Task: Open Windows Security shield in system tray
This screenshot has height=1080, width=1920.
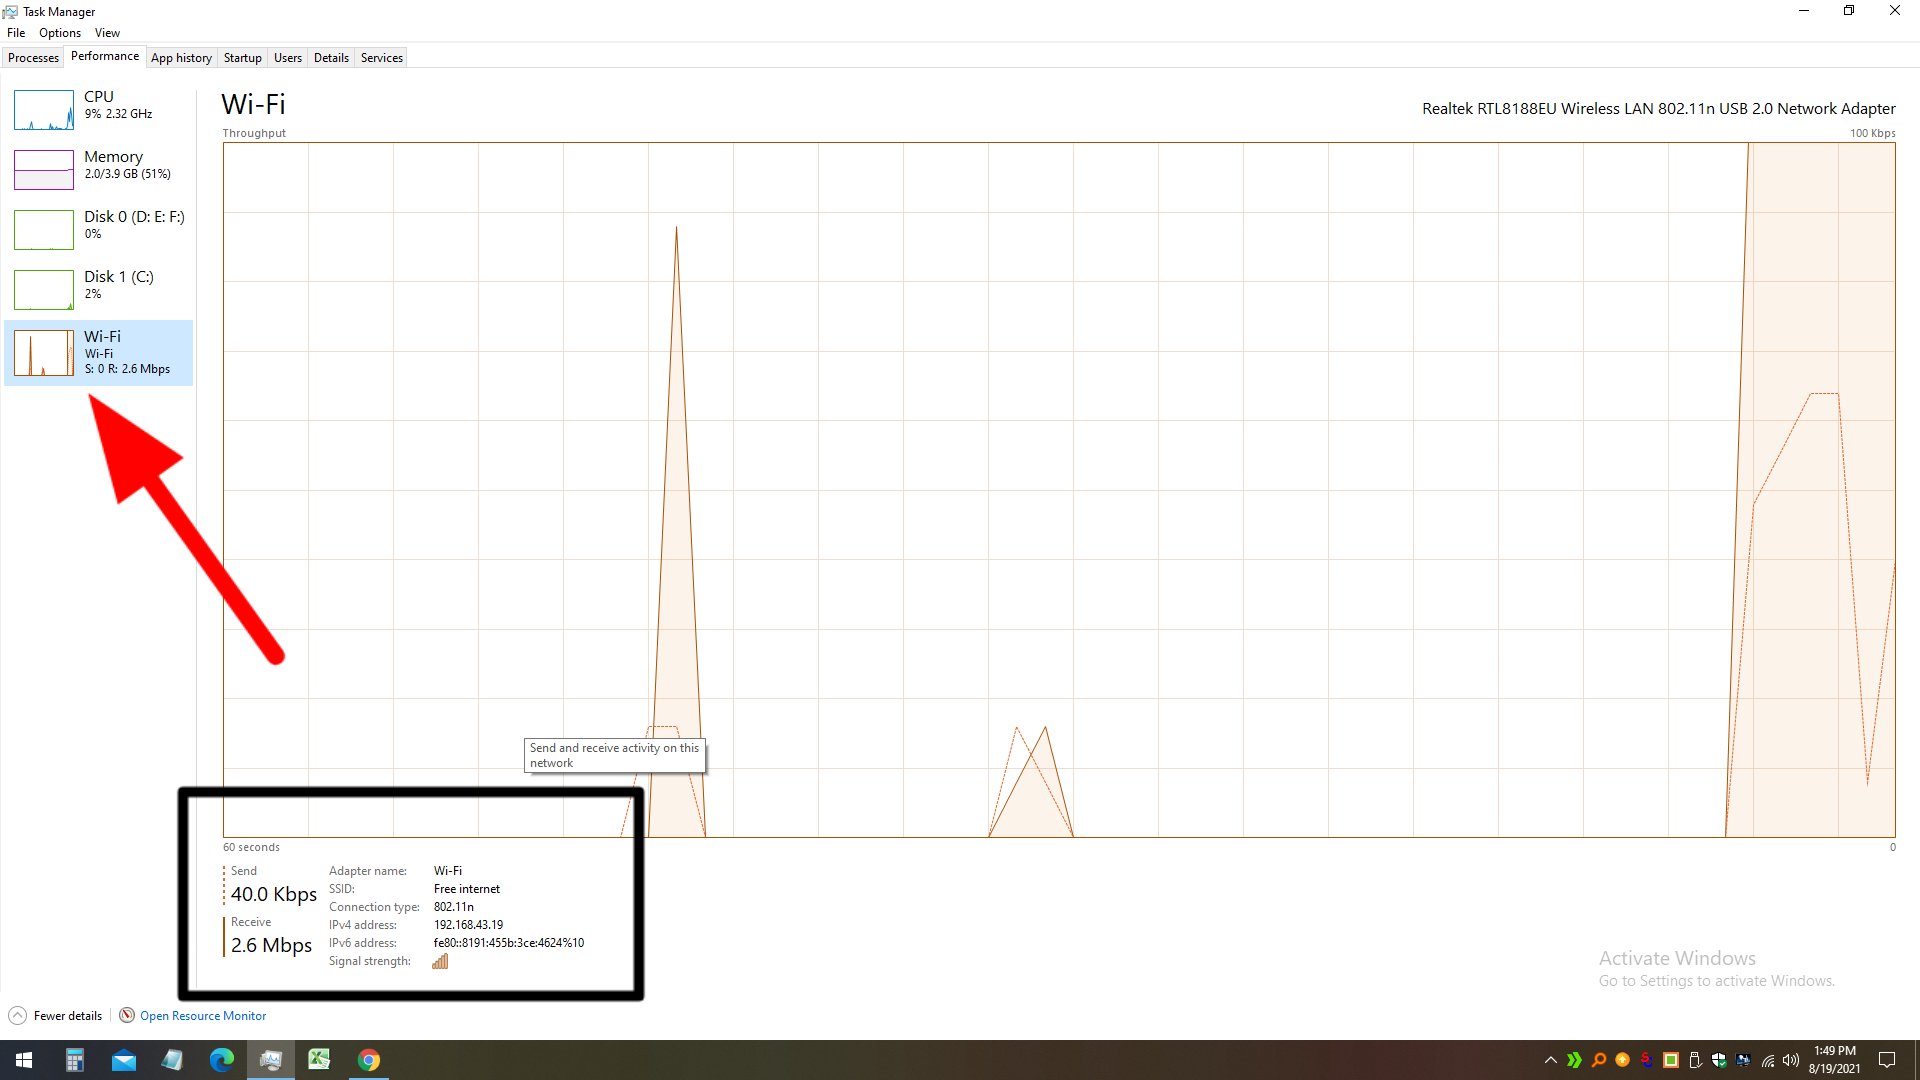Action: [1721, 1060]
